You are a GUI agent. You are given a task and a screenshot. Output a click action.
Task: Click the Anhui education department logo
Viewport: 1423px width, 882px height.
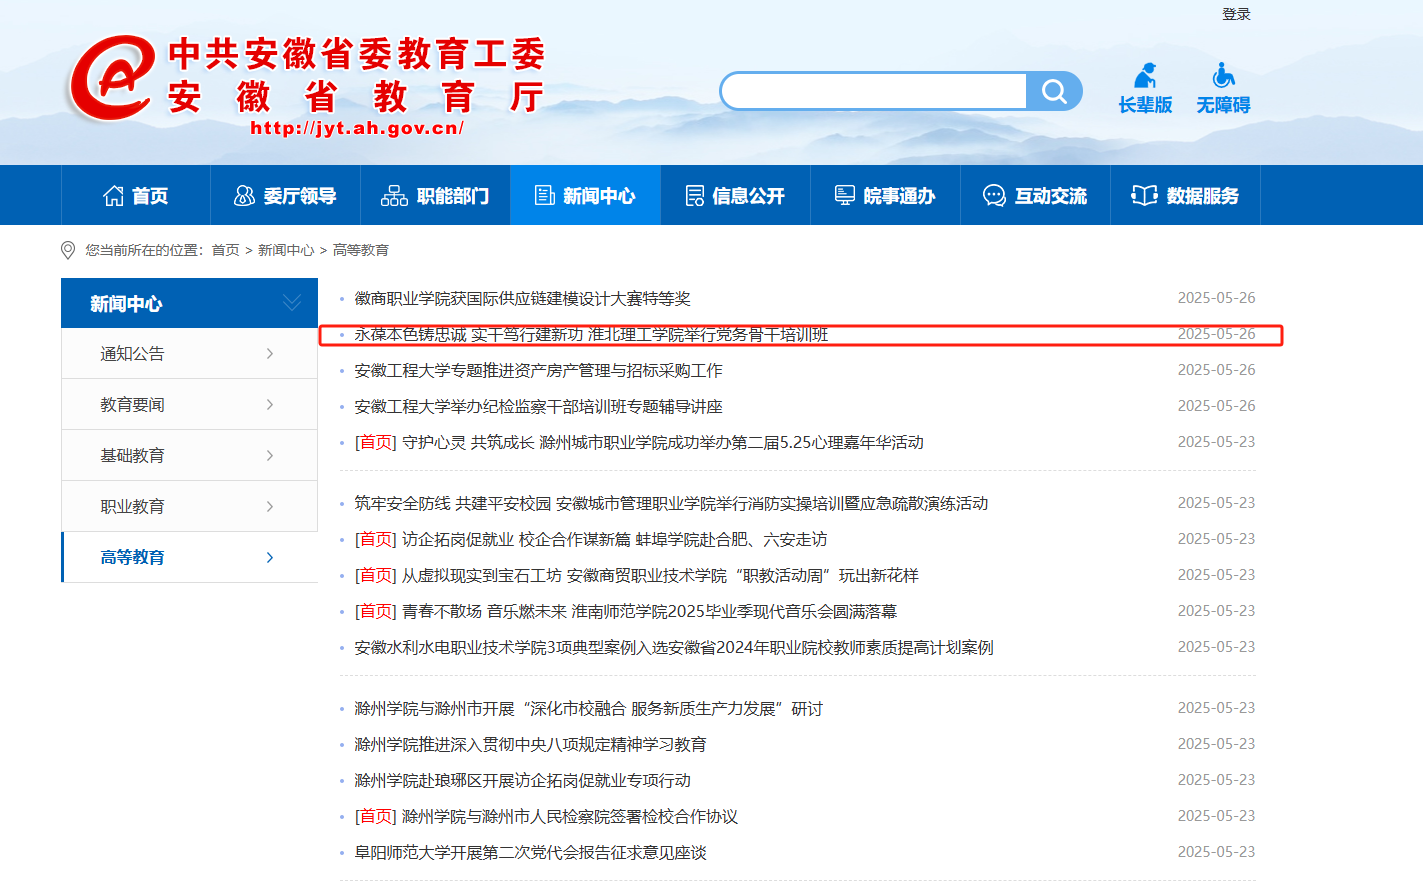tap(110, 80)
